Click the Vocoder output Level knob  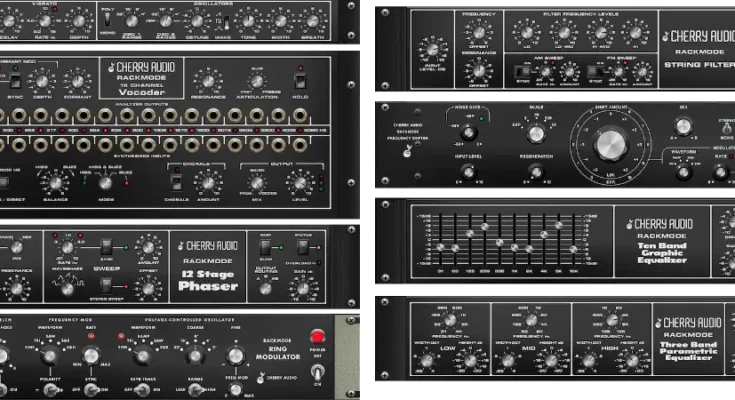pyautogui.click(x=298, y=182)
